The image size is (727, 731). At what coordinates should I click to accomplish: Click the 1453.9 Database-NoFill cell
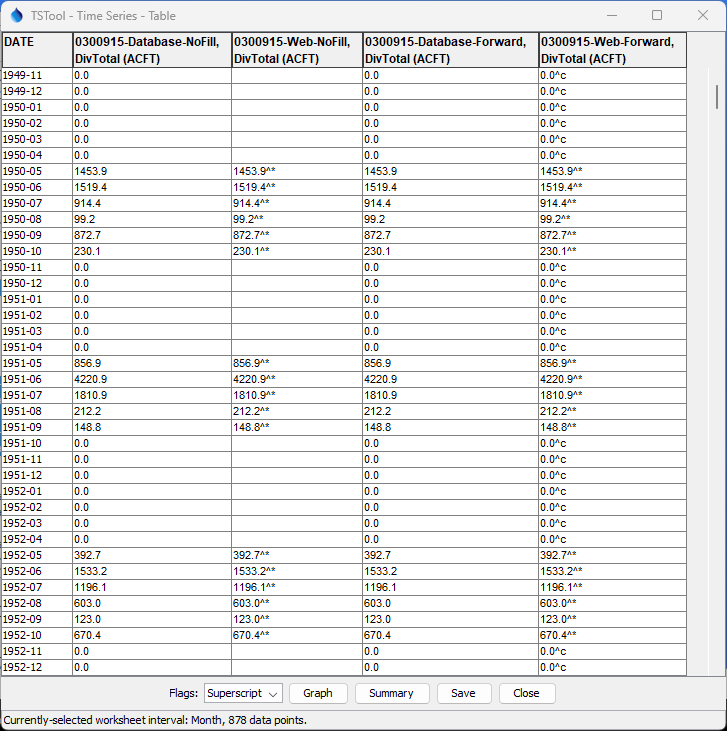[x=152, y=172]
